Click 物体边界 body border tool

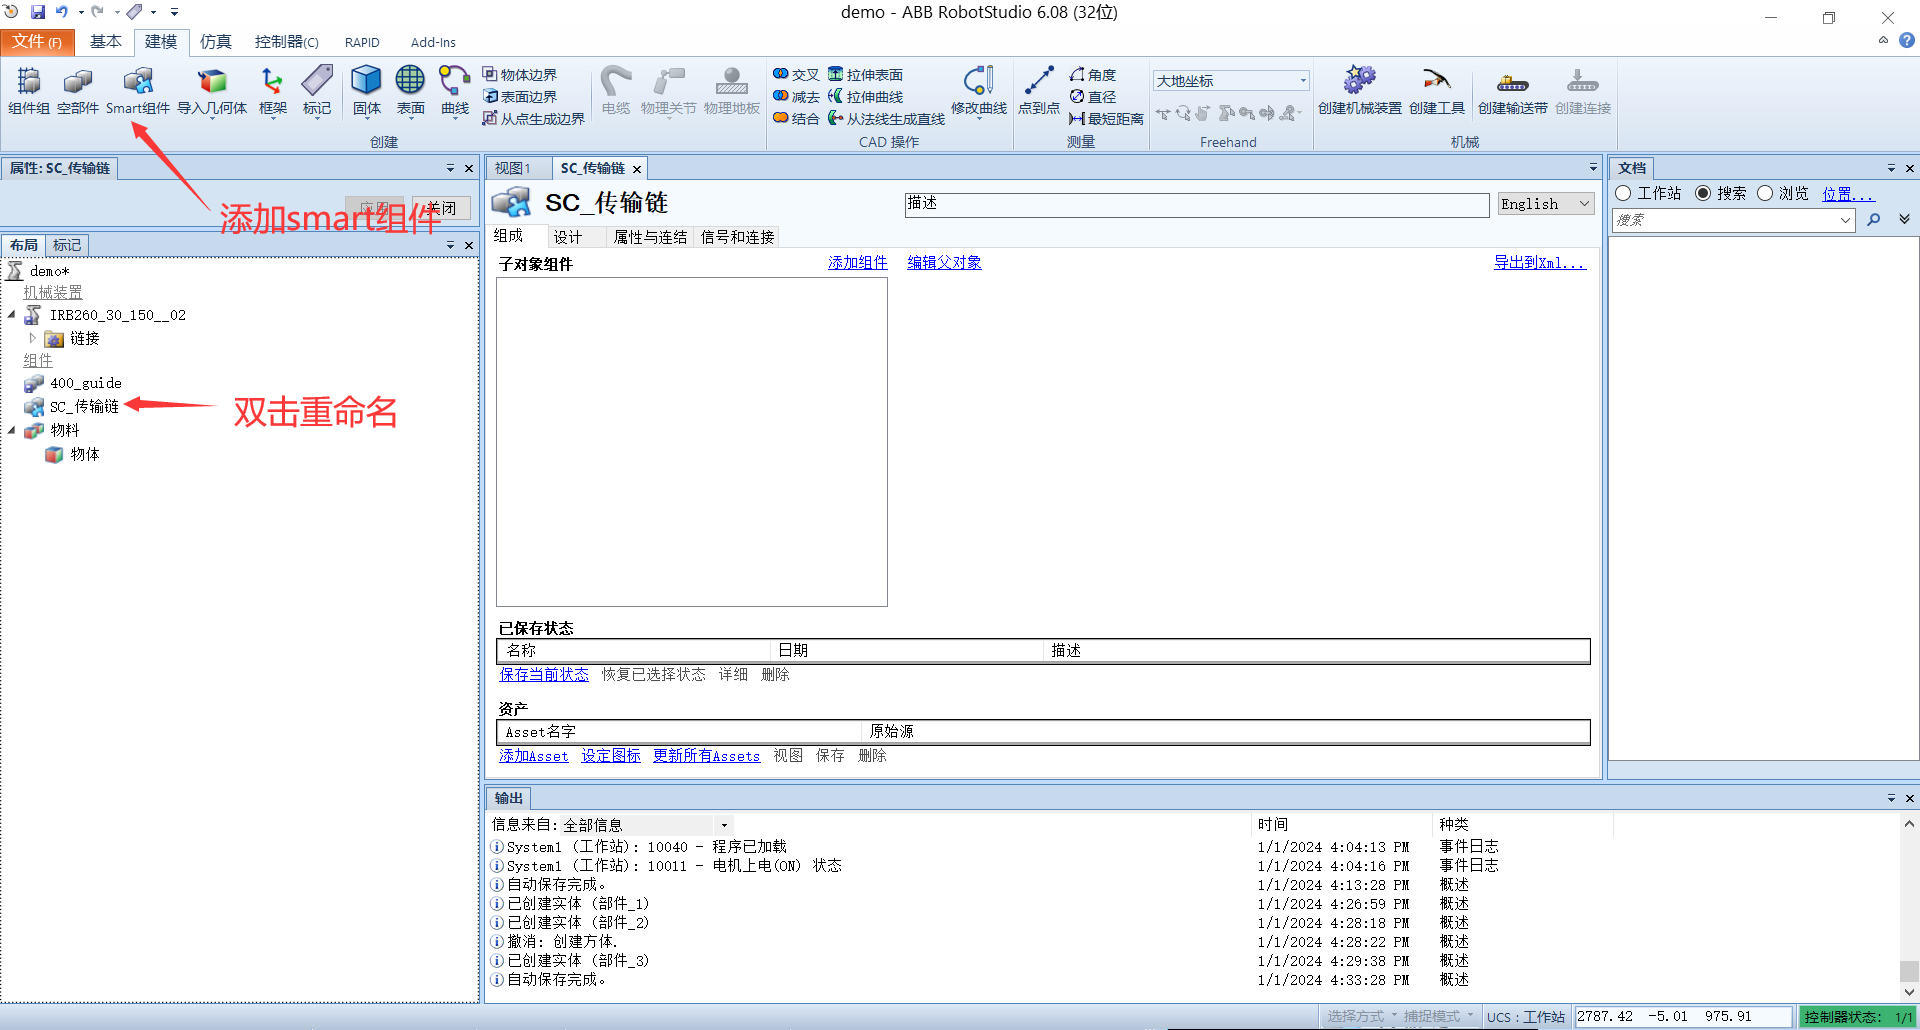pos(520,75)
